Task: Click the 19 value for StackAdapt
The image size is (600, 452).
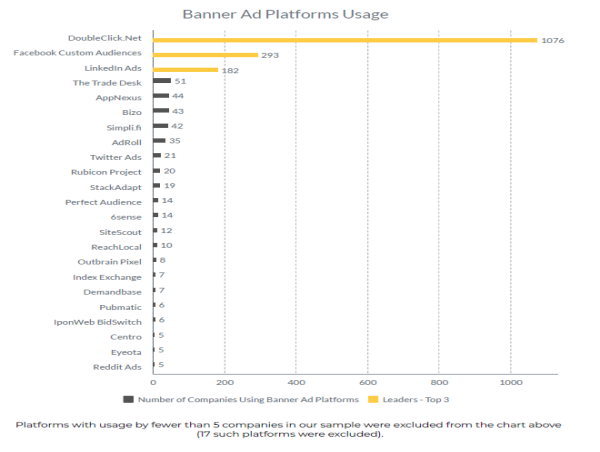Action: (x=170, y=186)
